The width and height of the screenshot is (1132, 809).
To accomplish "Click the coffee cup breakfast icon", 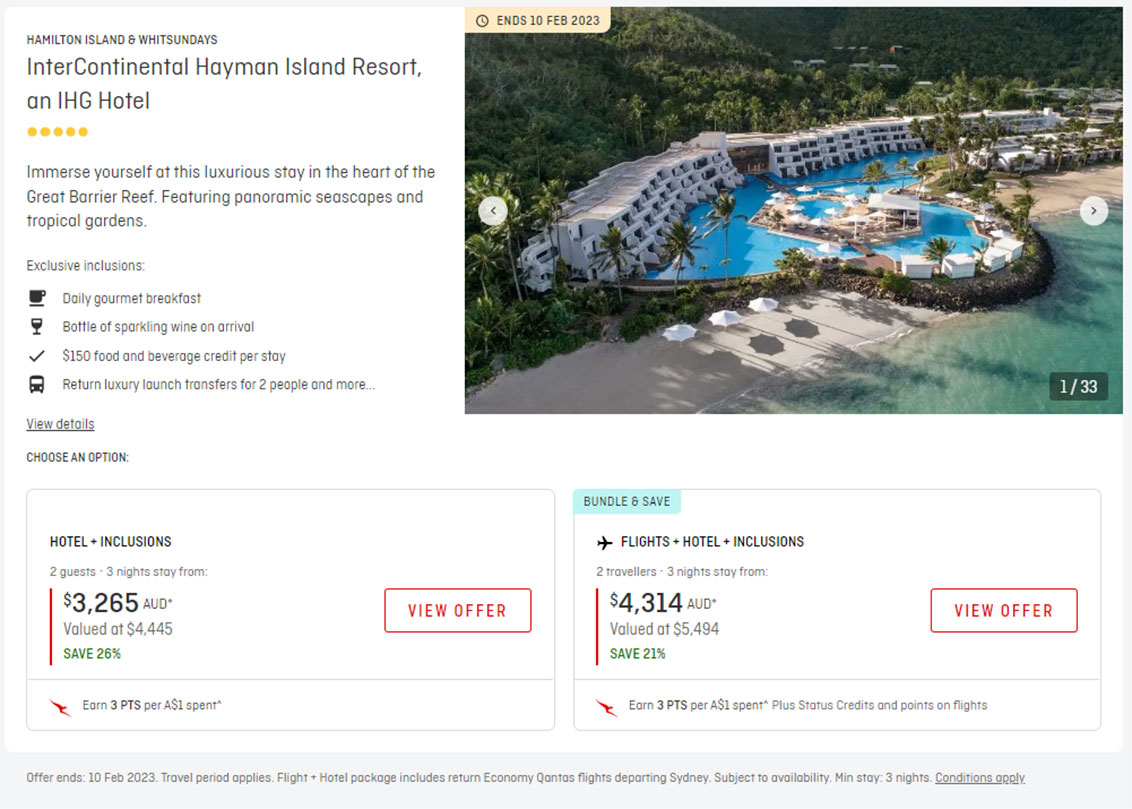I will click(37, 298).
